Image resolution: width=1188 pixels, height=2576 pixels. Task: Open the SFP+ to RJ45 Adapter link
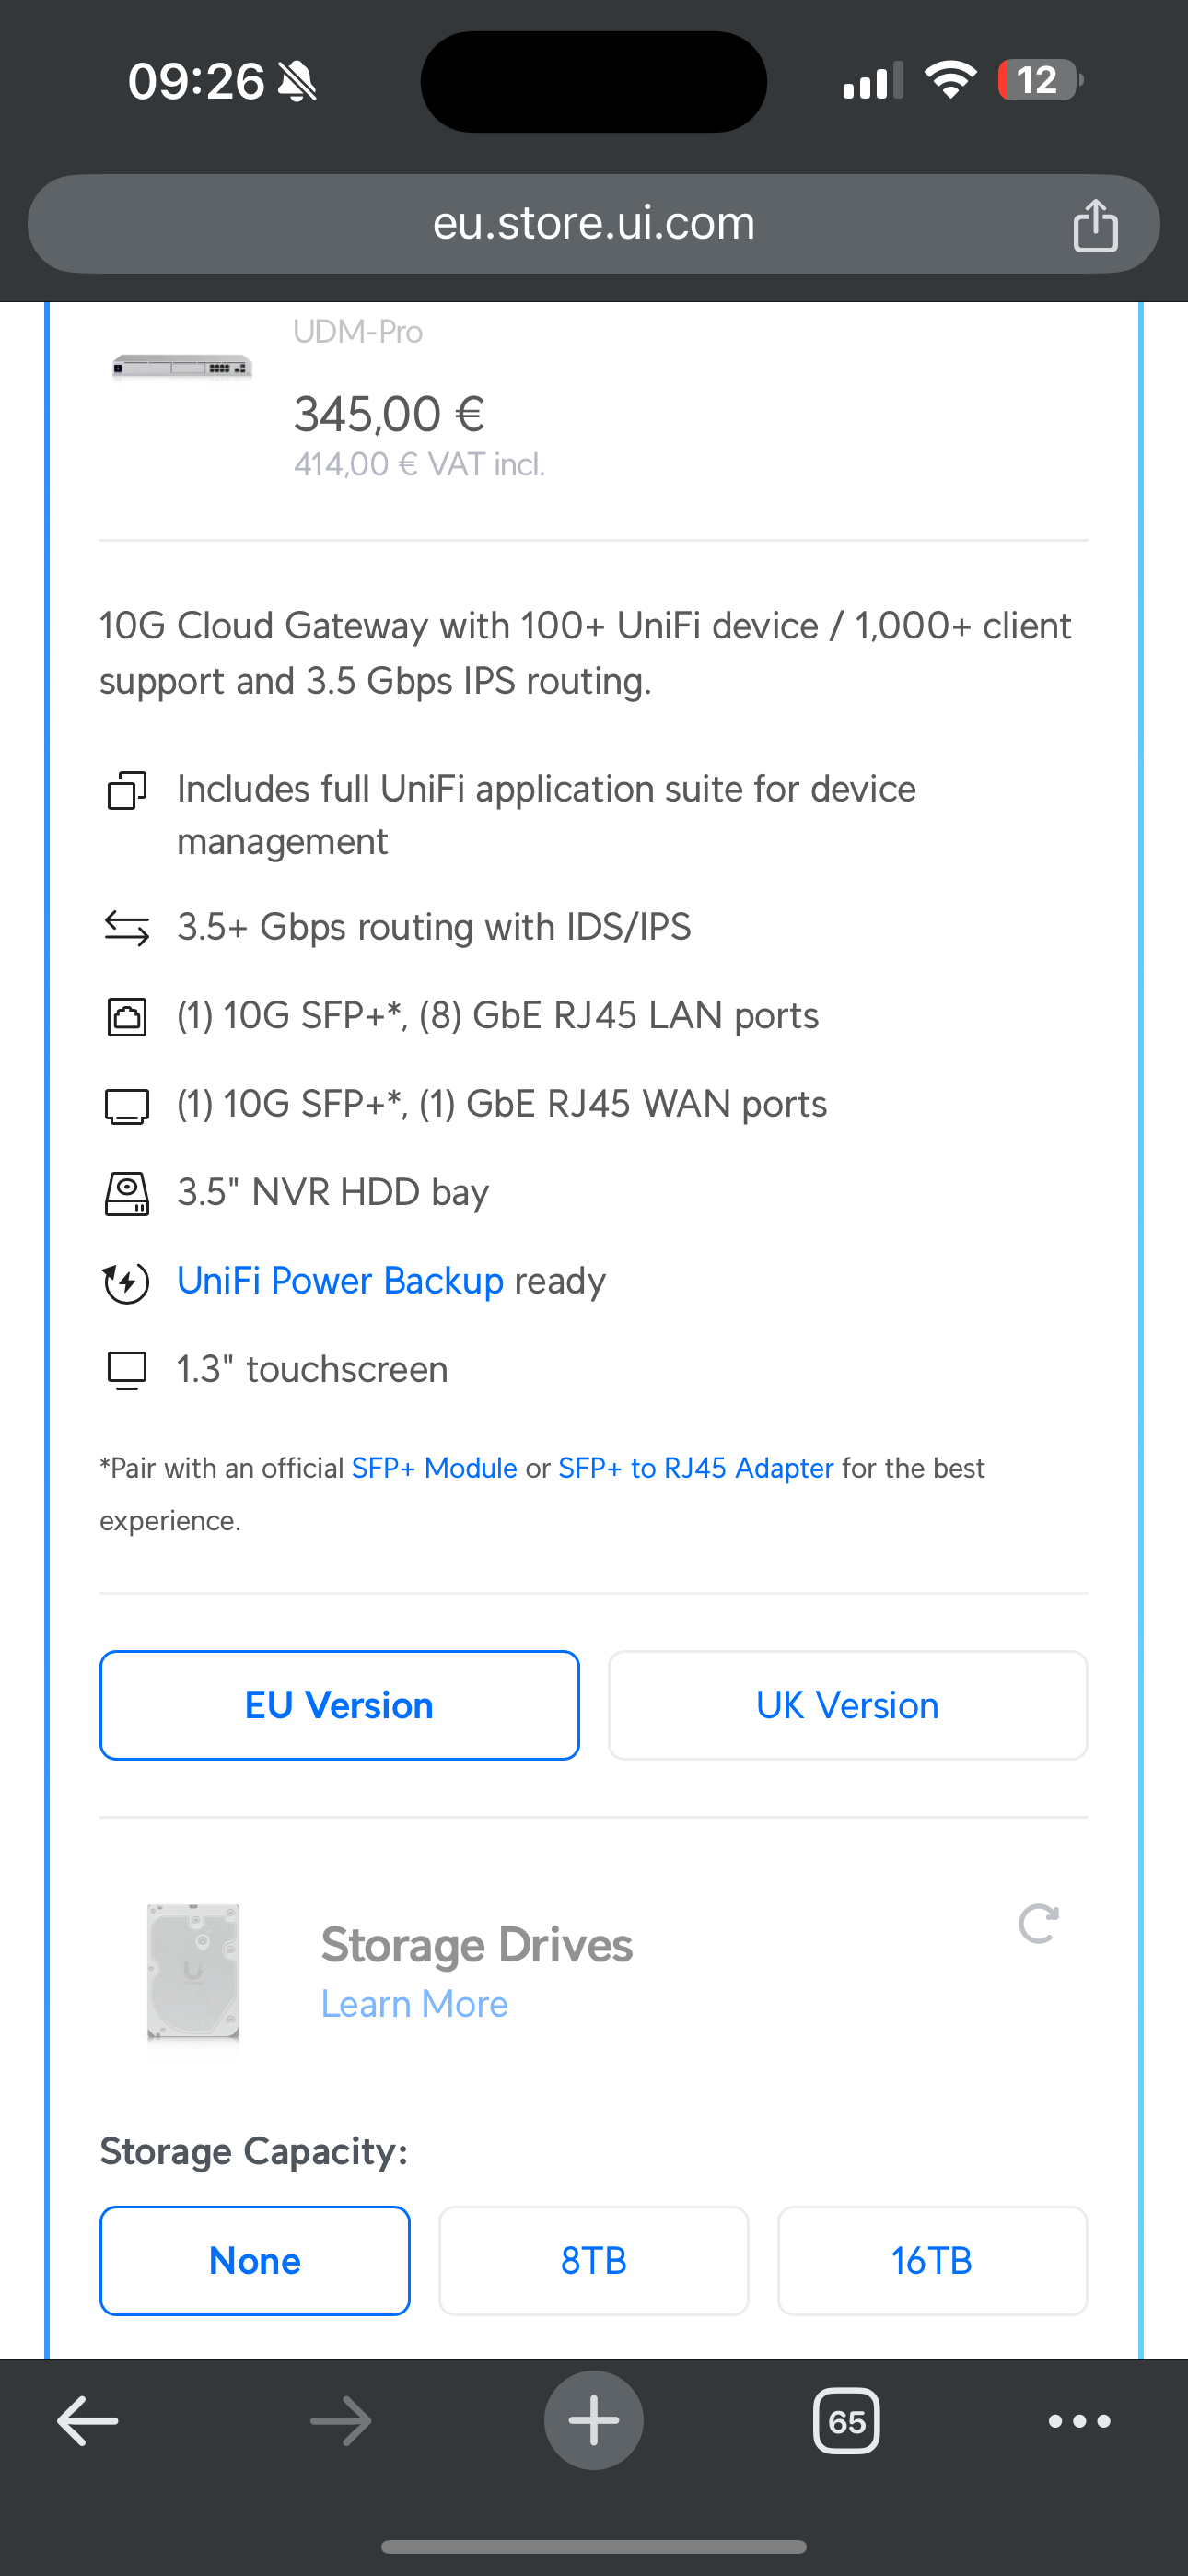click(695, 1468)
